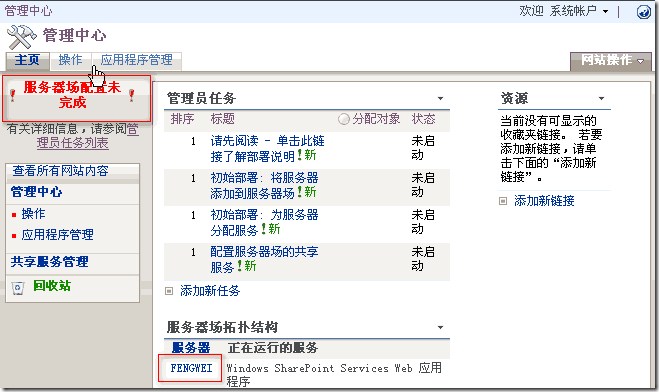Open task 初始部署: 为服务器分配服务
The width and height of the screenshot is (659, 392).
point(264,222)
